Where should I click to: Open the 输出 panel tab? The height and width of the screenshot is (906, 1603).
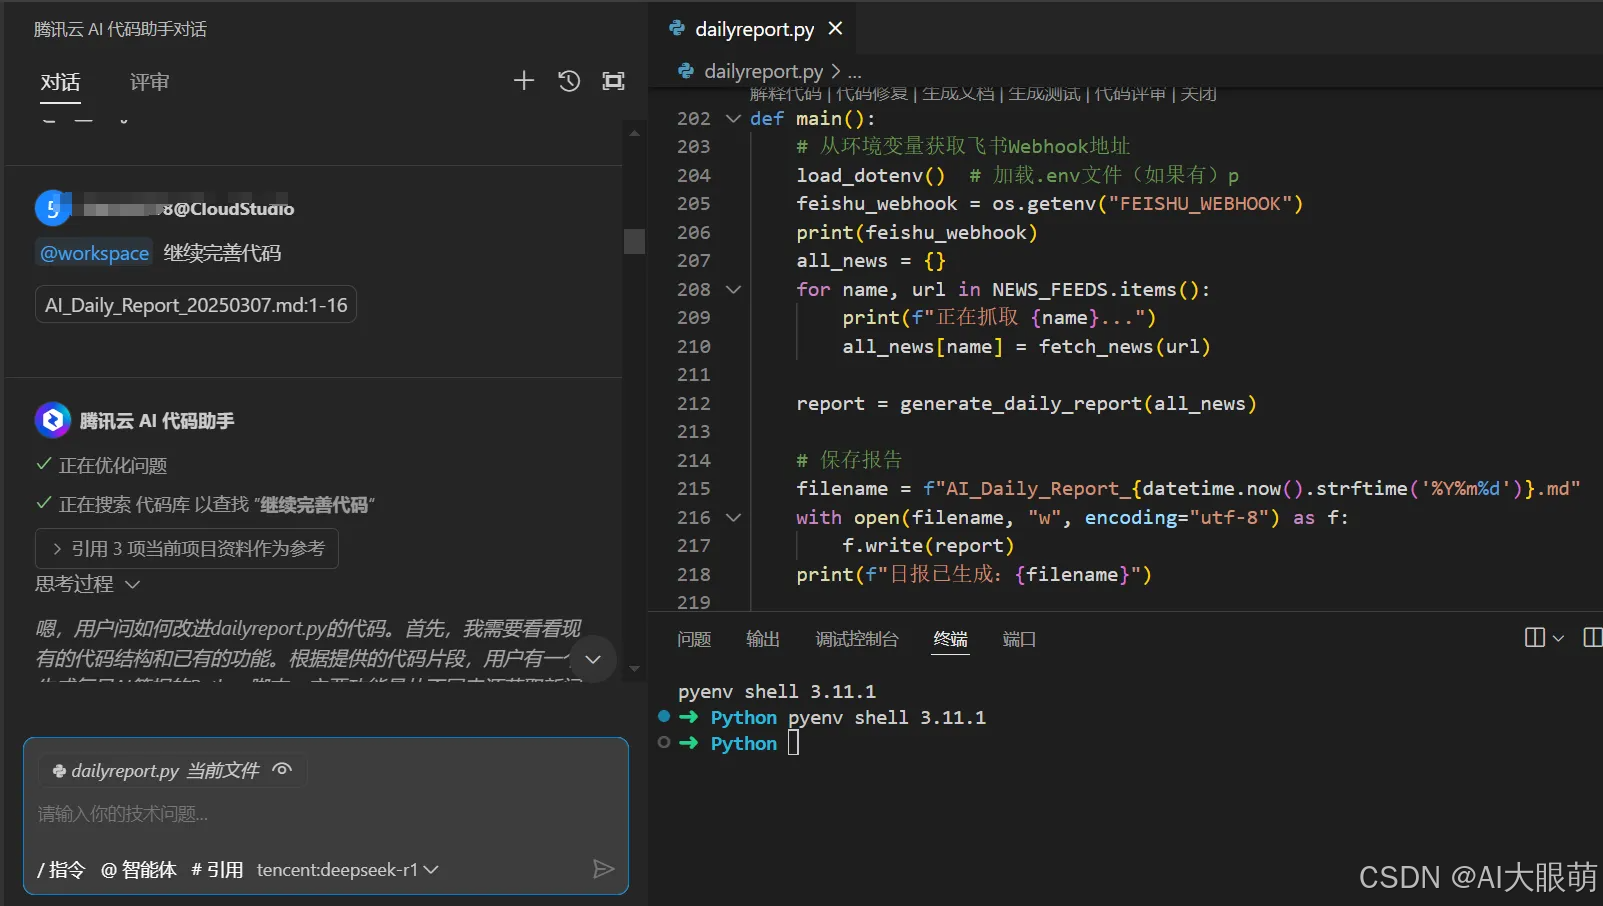tap(763, 639)
